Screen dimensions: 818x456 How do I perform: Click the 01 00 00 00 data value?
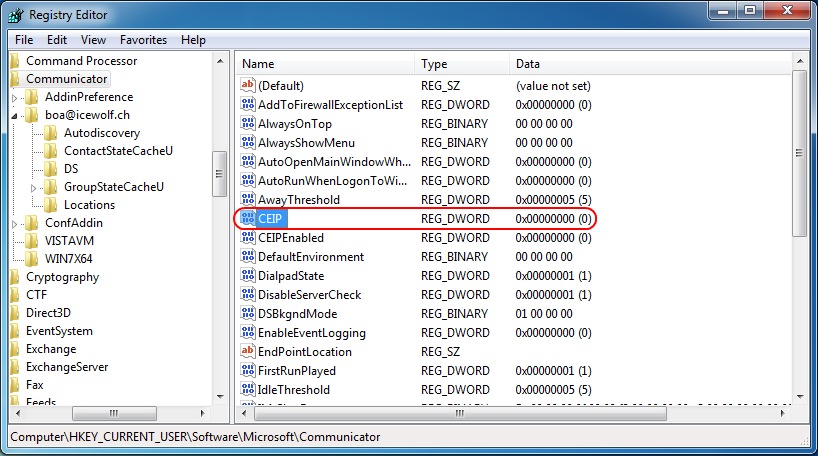point(544,314)
